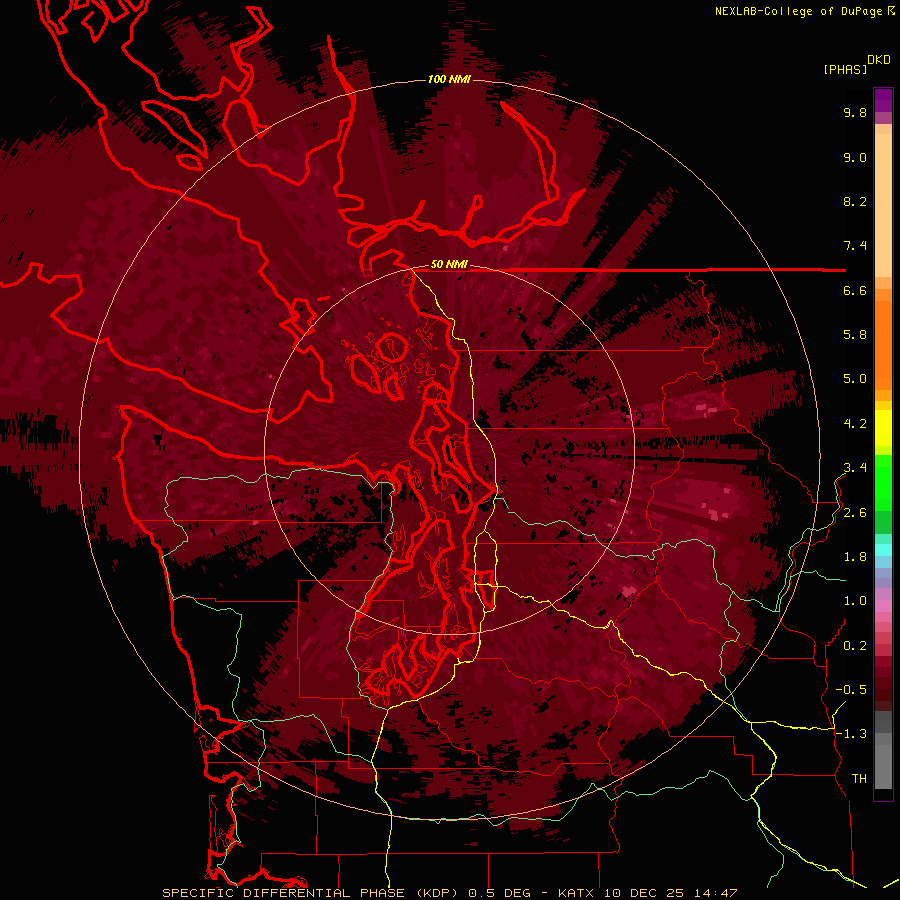
Task: Click the 7.4 scale label
Action: point(855,246)
